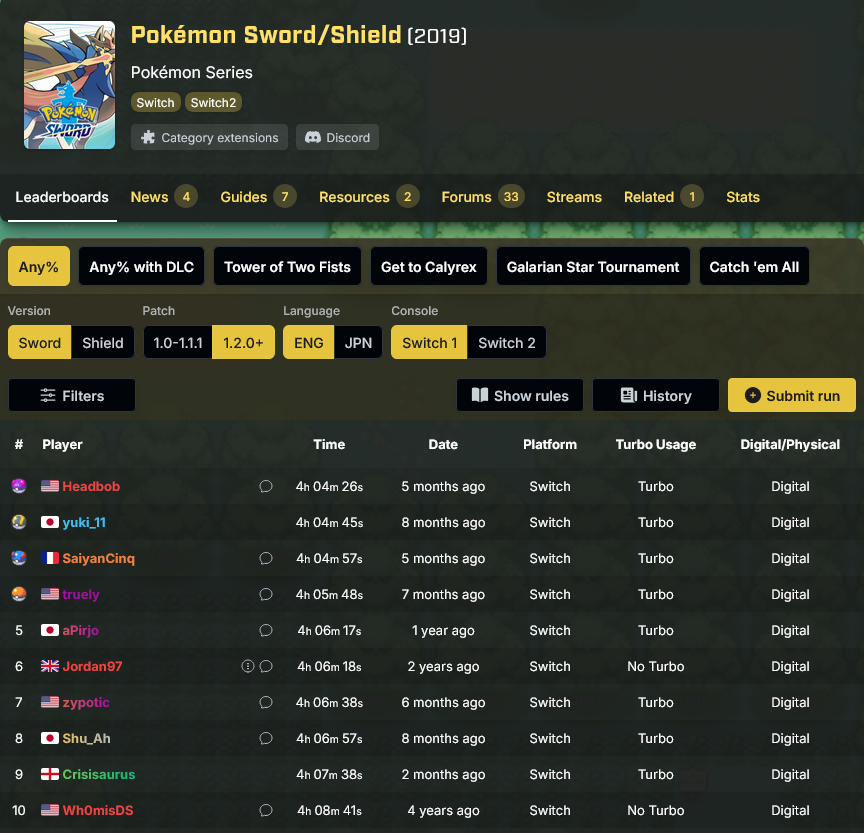Screen dimensions: 864x833
Task: Click the Pokémon Sword/Shield title
Action: 266,35
